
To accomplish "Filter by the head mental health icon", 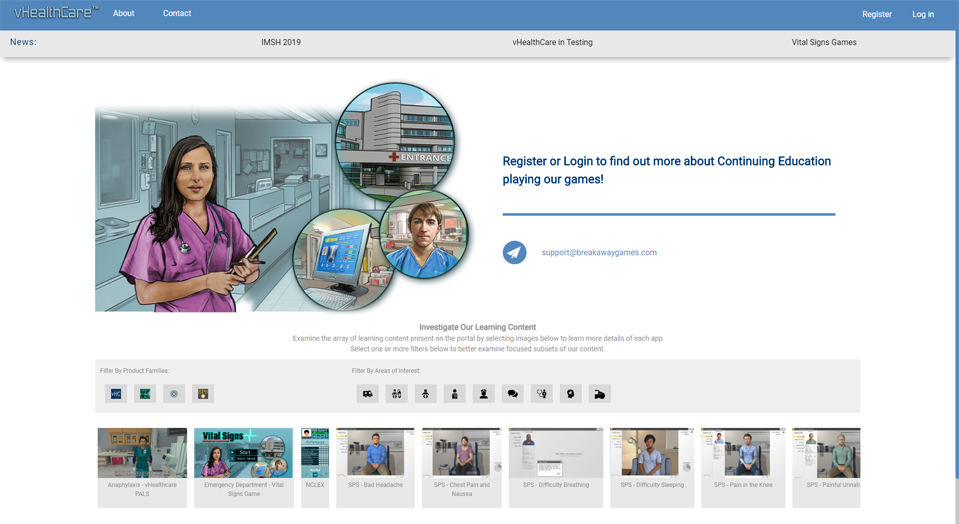I will pyautogui.click(x=571, y=394).
